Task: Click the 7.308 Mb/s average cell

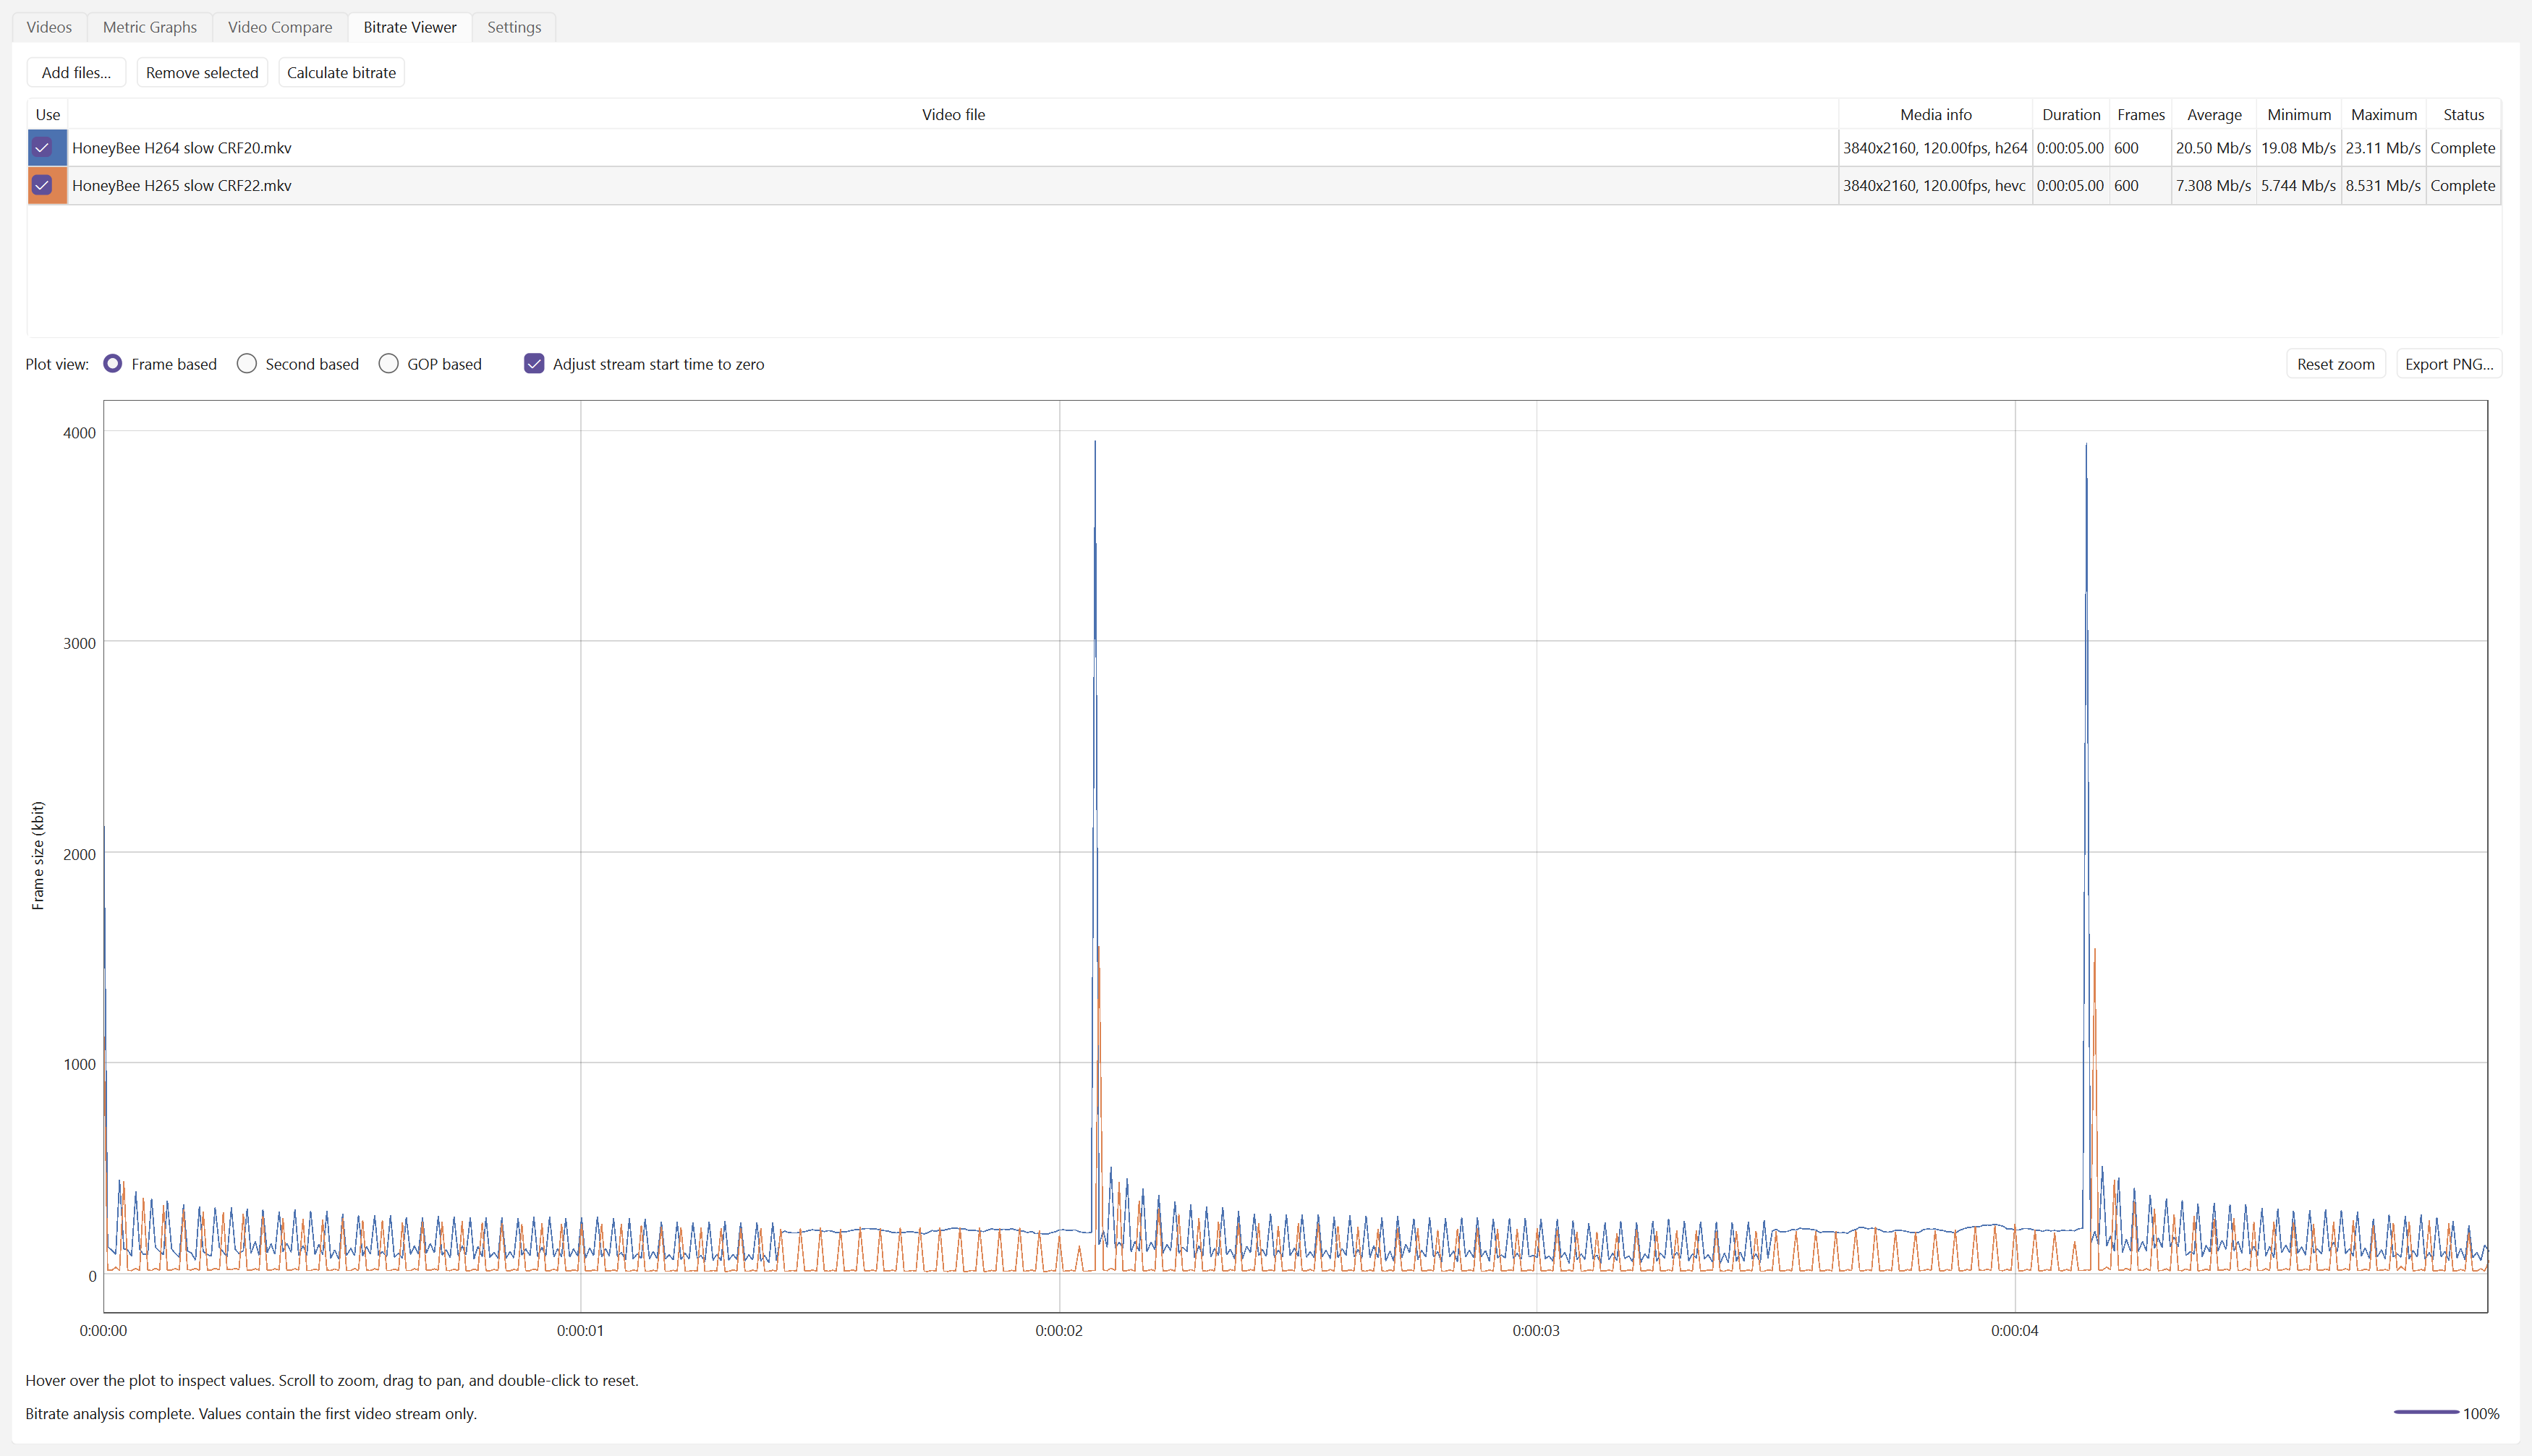Action: click(x=2214, y=185)
